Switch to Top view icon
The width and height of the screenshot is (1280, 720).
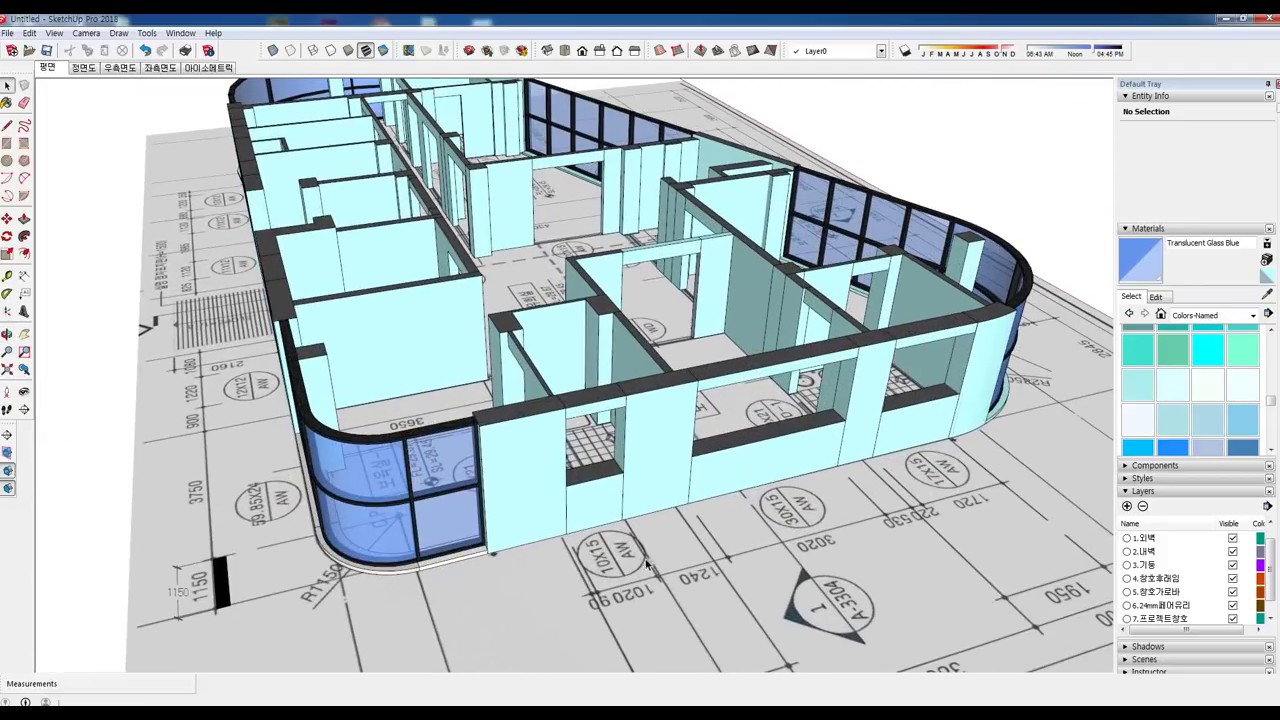[565, 50]
